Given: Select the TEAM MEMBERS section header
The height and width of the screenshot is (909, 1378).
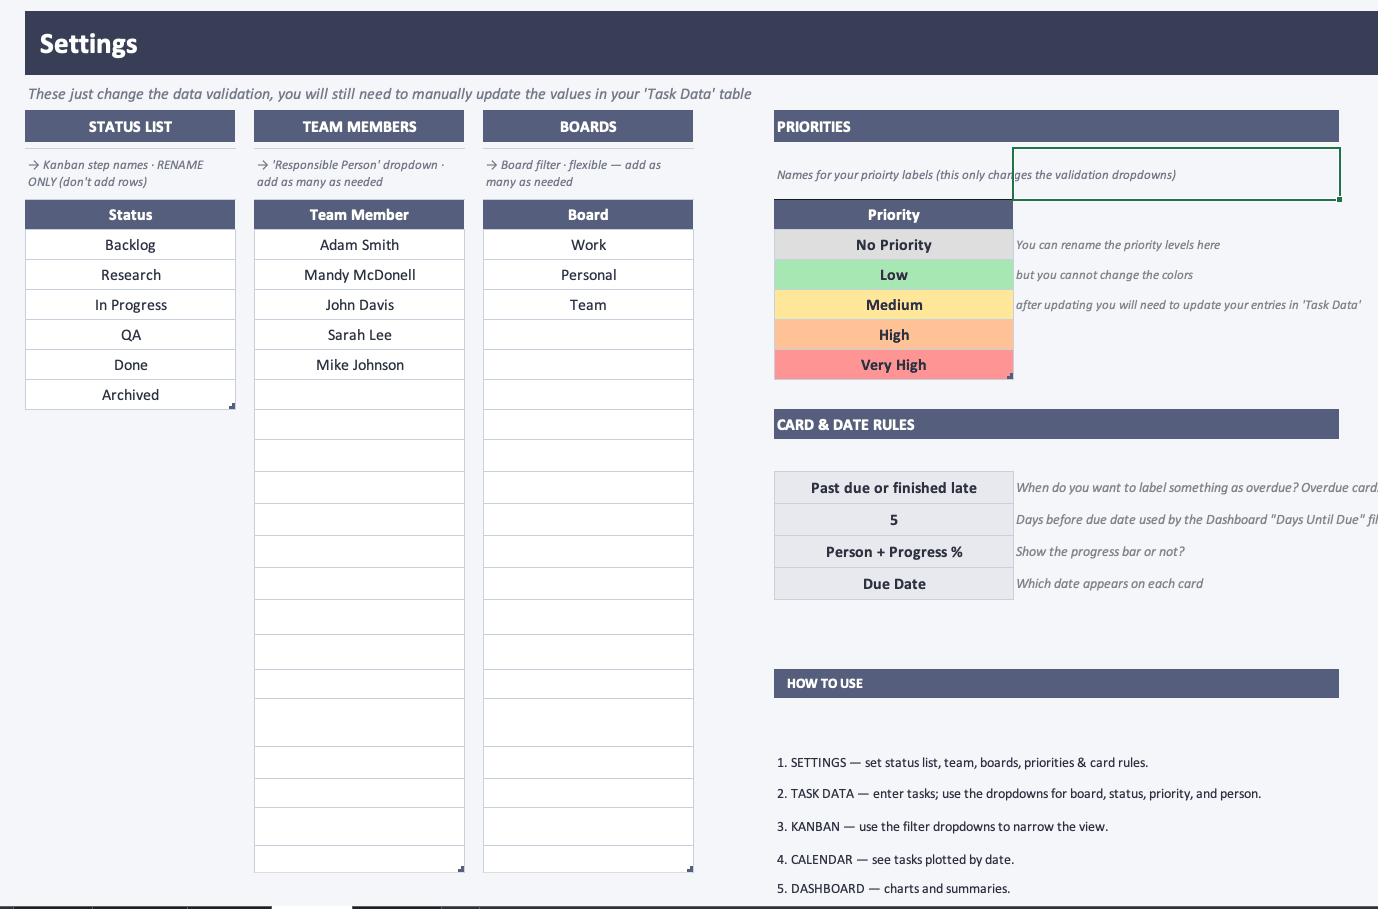Looking at the screenshot, I should pos(359,127).
